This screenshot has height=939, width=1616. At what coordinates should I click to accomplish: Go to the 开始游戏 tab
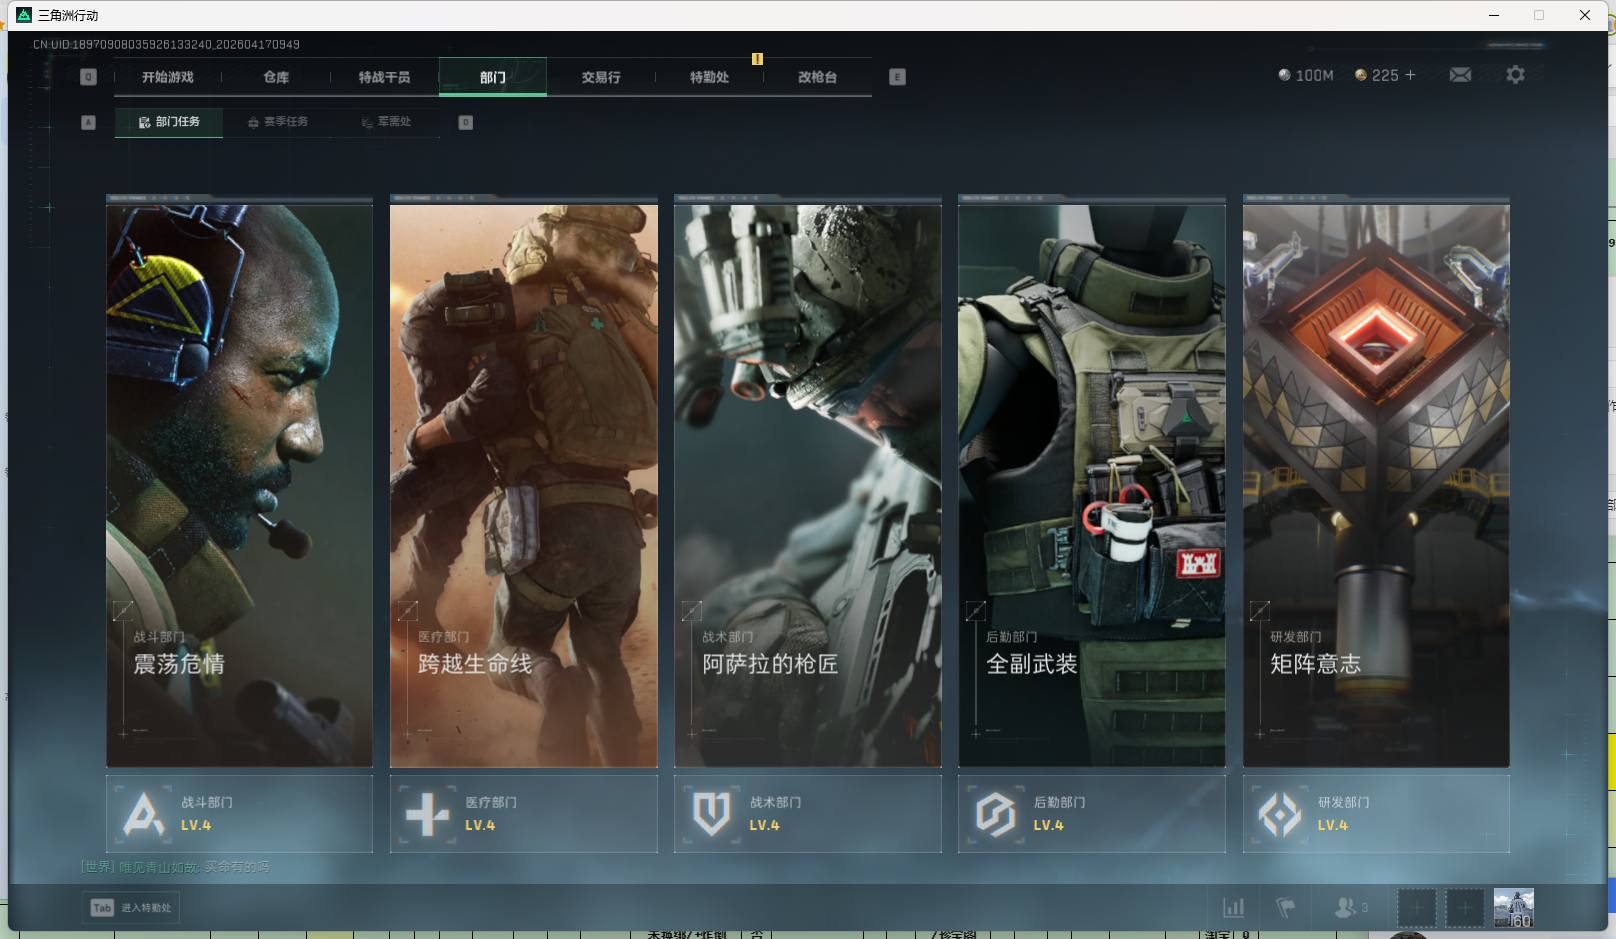pos(167,77)
